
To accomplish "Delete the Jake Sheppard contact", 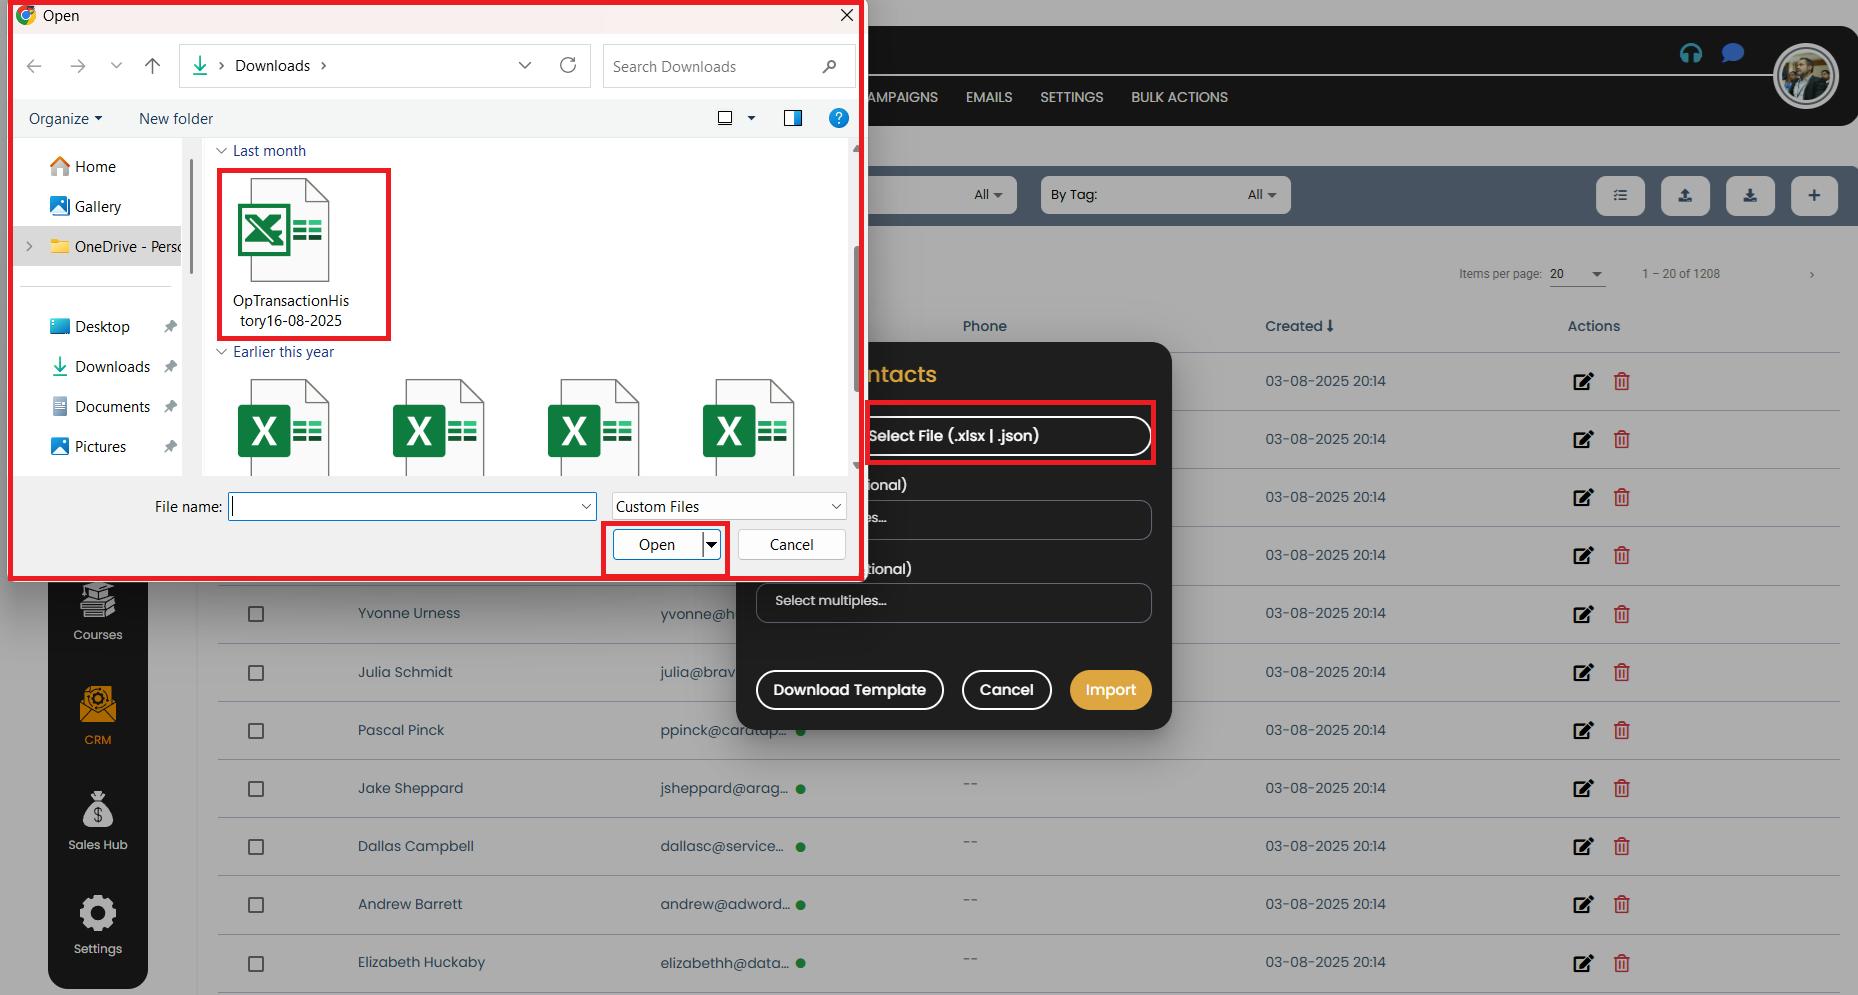I will coord(1622,789).
